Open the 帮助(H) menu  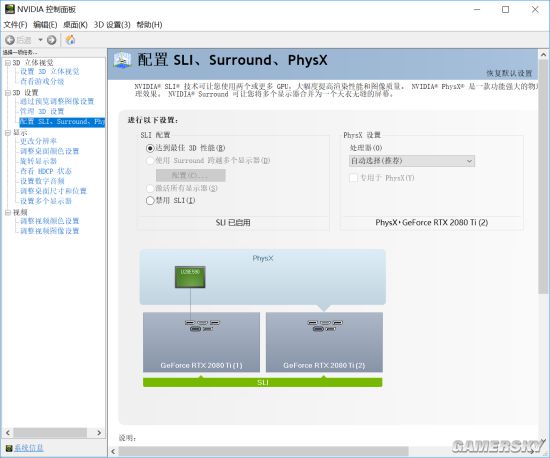tap(149, 25)
